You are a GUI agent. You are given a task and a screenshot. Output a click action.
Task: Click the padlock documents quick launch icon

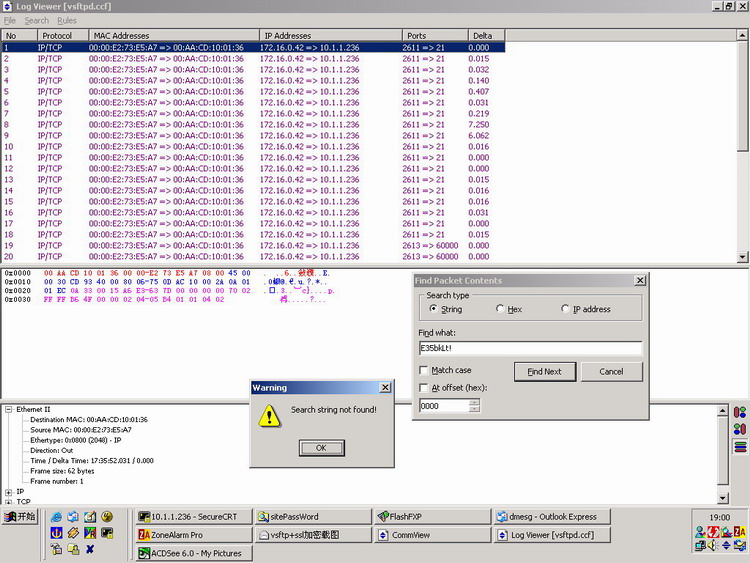(73, 549)
